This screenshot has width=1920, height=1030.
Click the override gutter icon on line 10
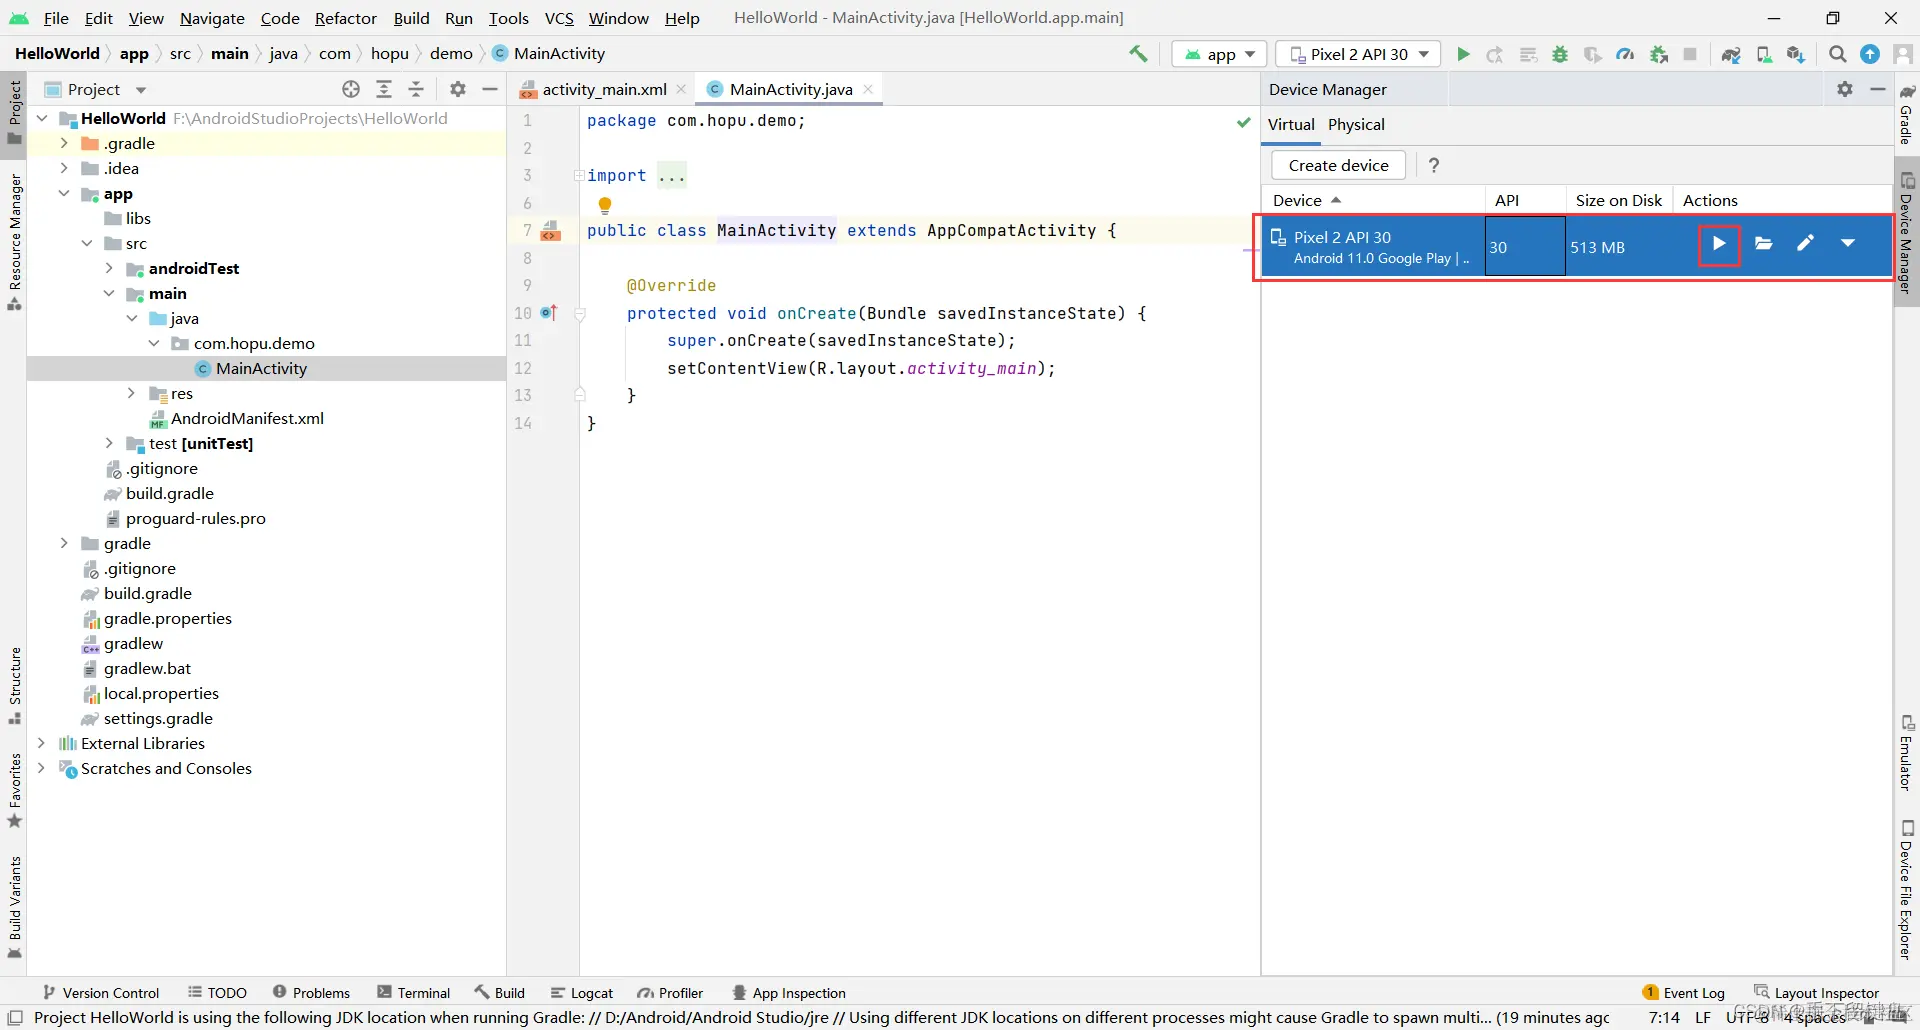pyautogui.click(x=549, y=313)
